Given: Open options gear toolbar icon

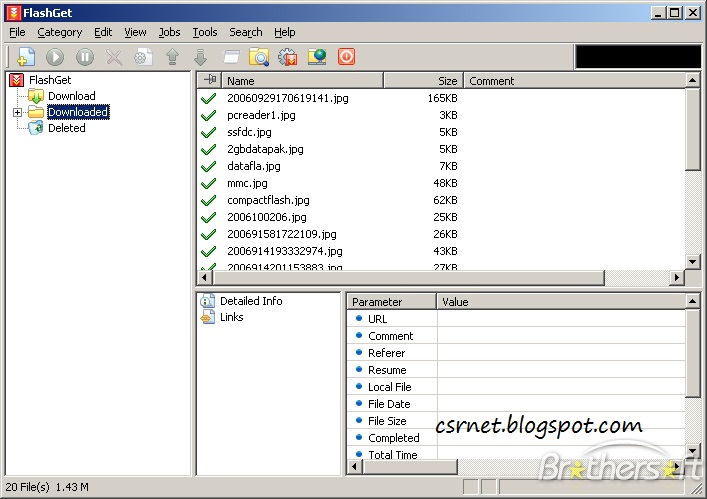Looking at the screenshot, I should point(288,57).
